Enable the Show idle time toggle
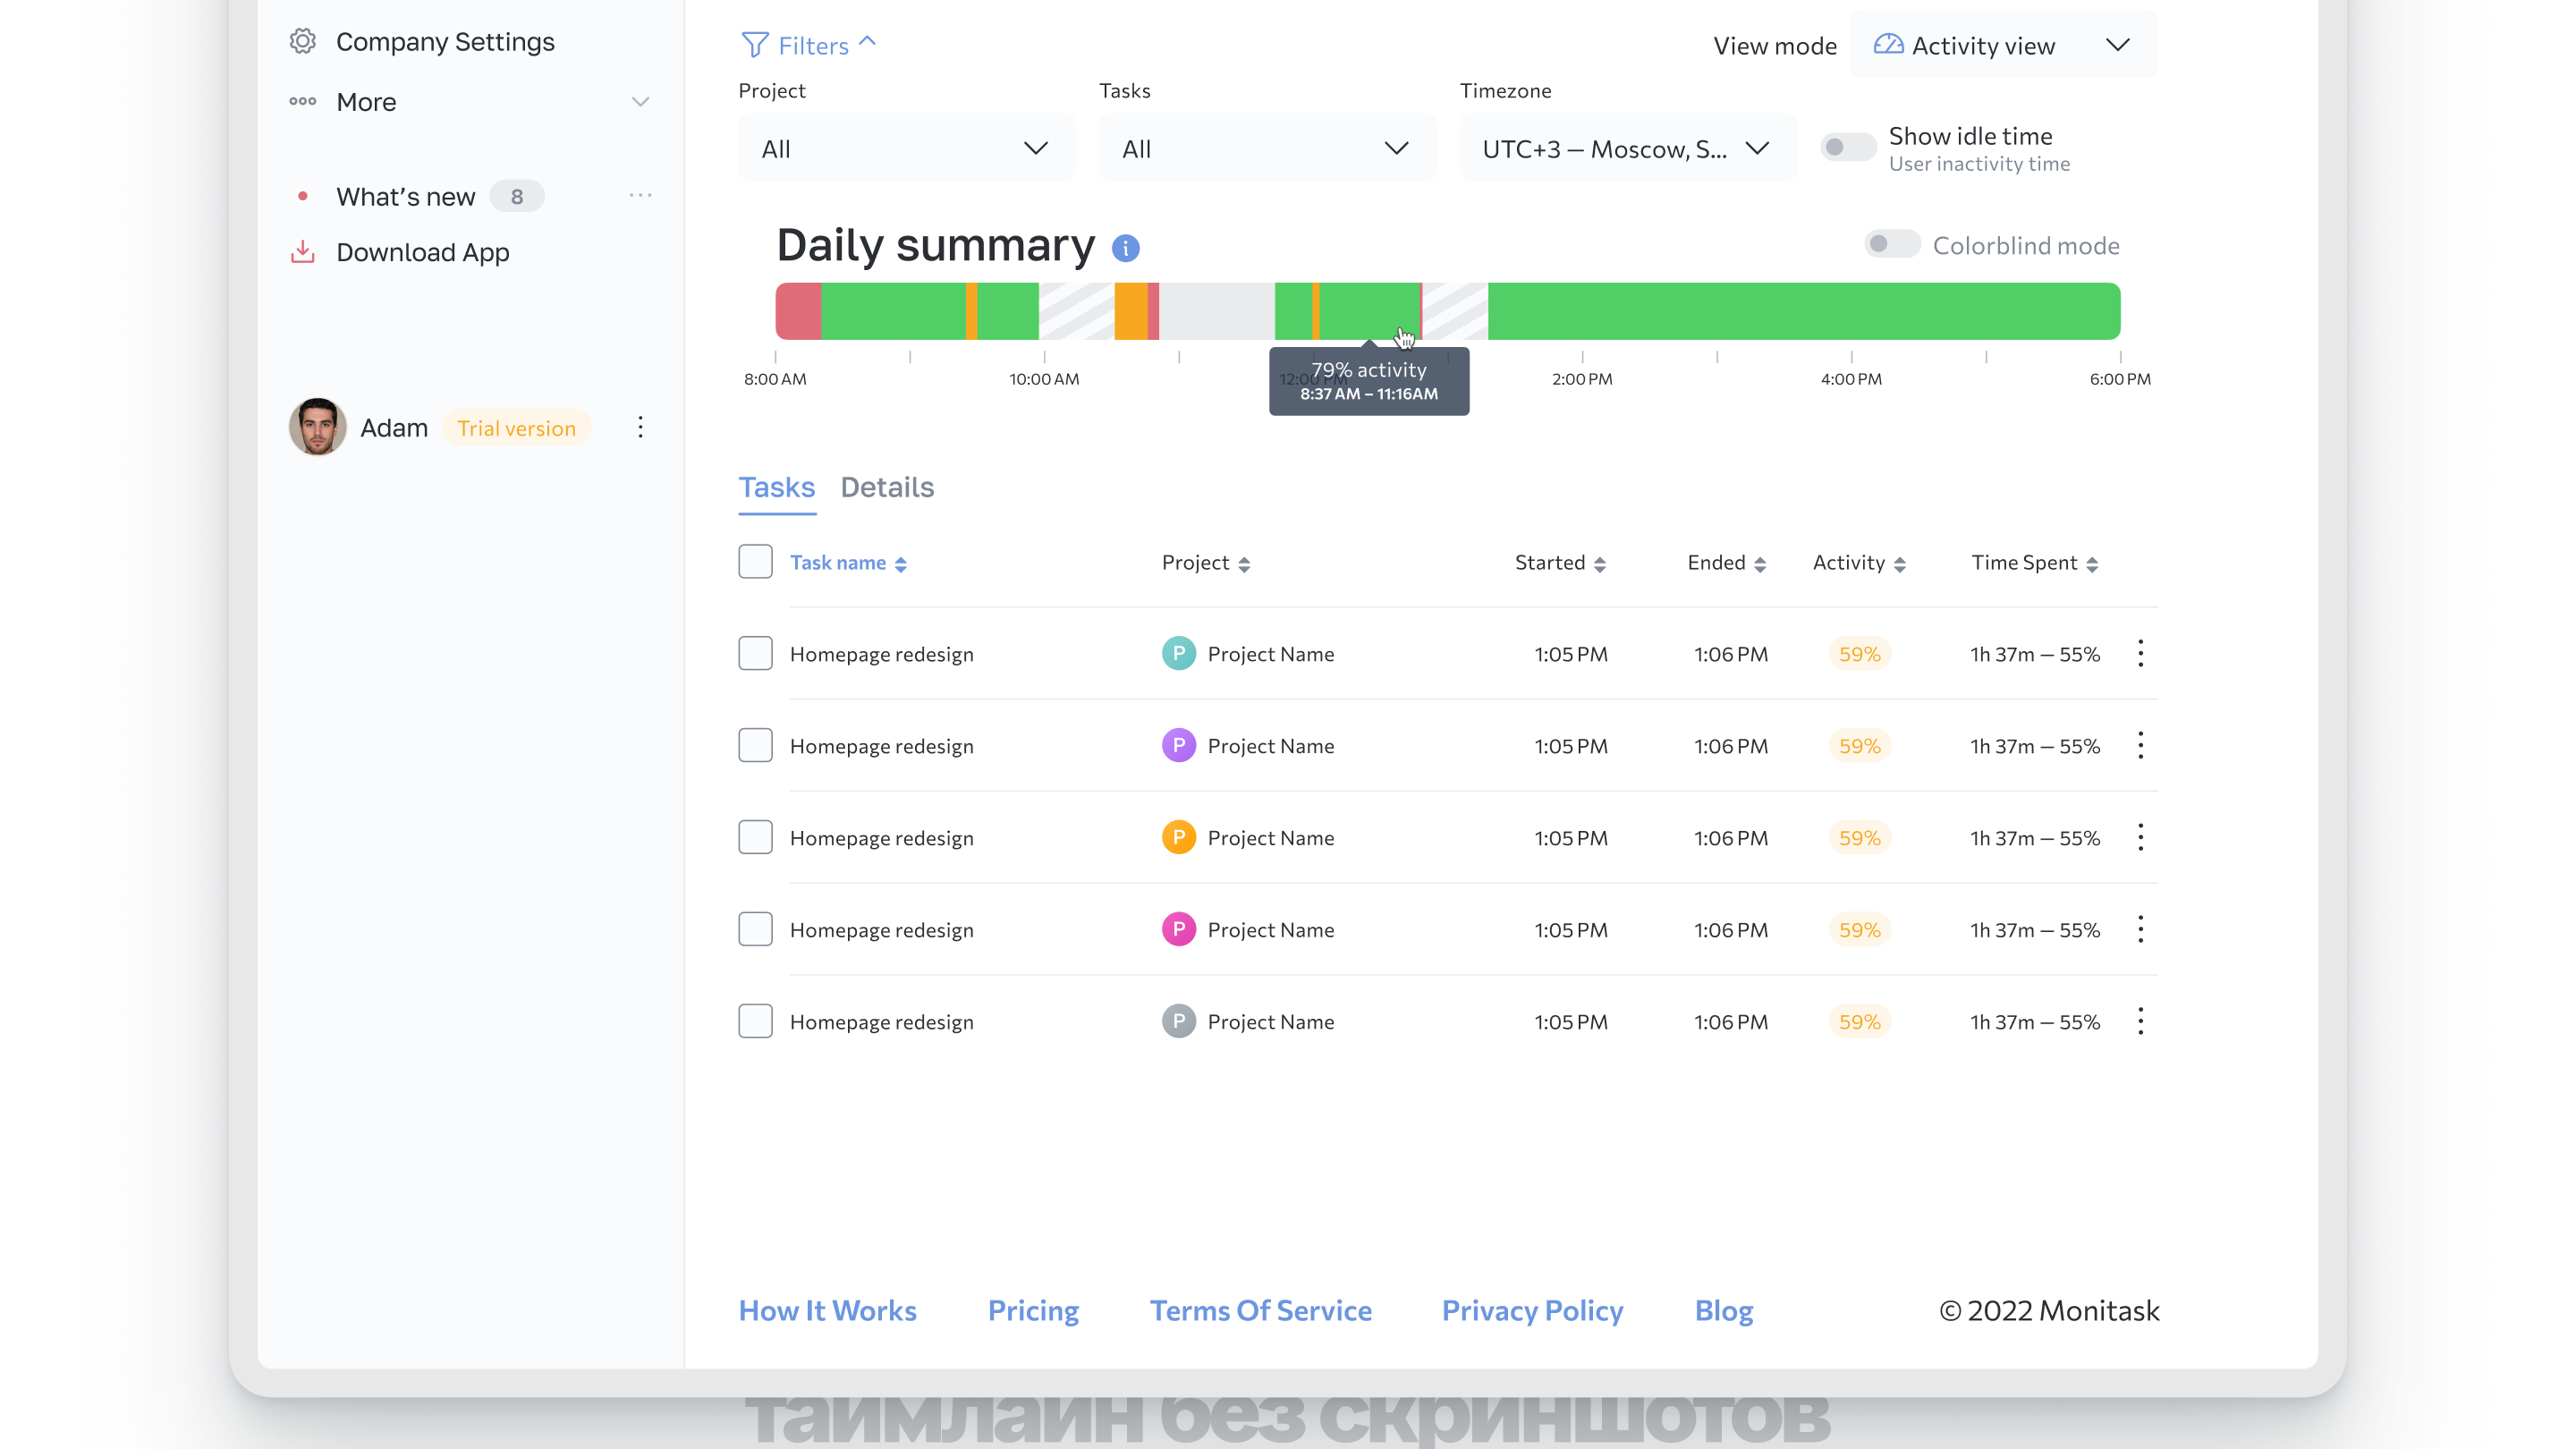 tap(1846, 148)
